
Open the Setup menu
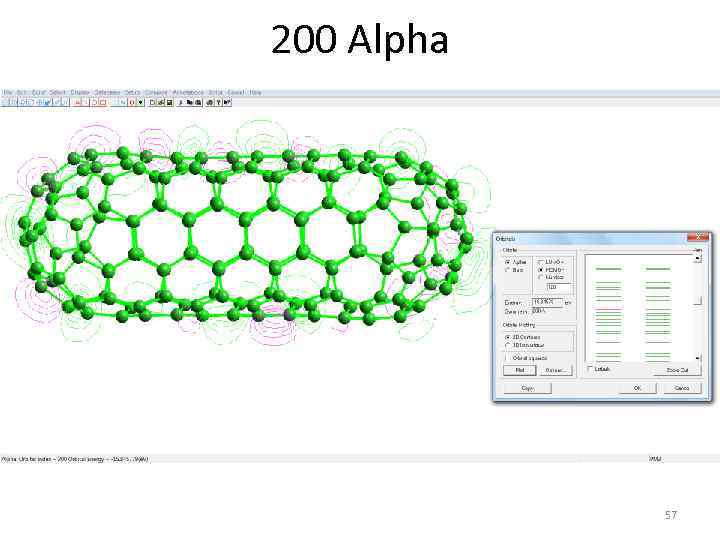click(132, 92)
